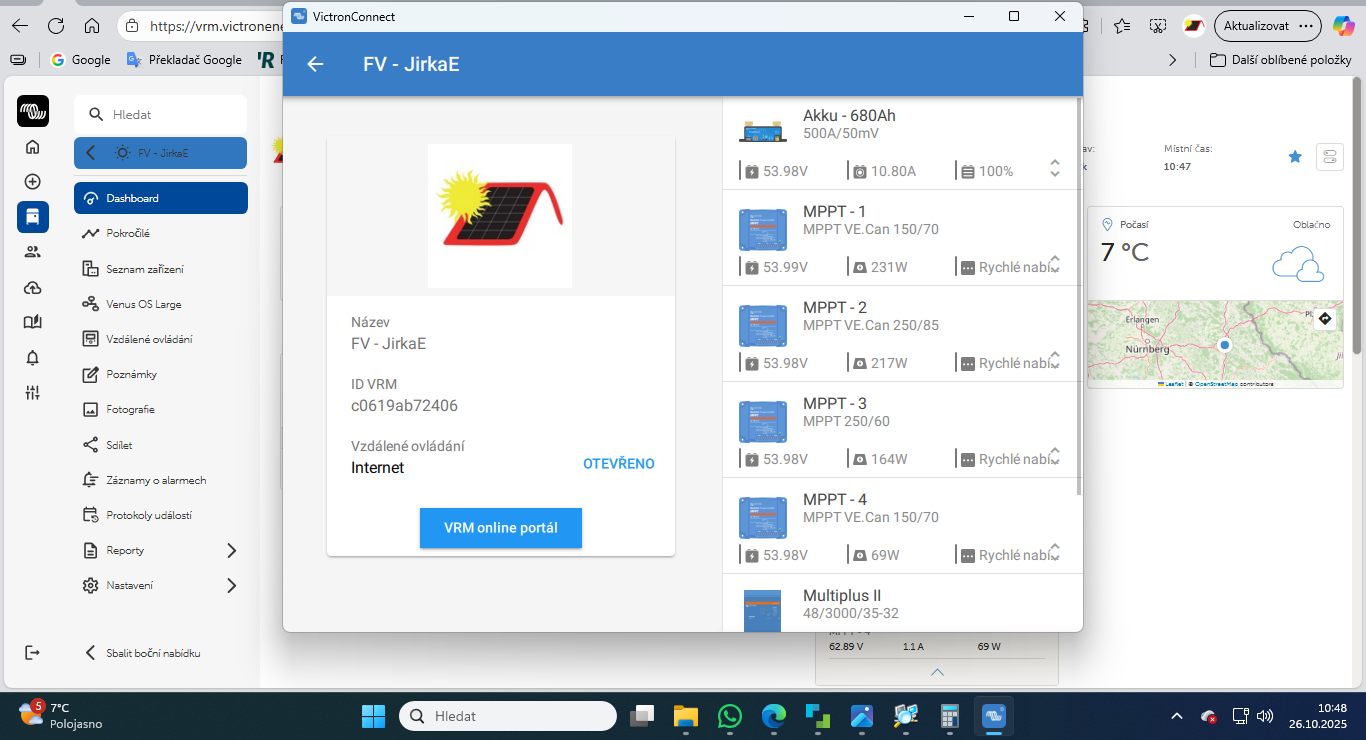Open the notifications bell icon in the VRM rail
This screenshot has height=740, width=1366.
pyautogui.click(x=33, y=358)
